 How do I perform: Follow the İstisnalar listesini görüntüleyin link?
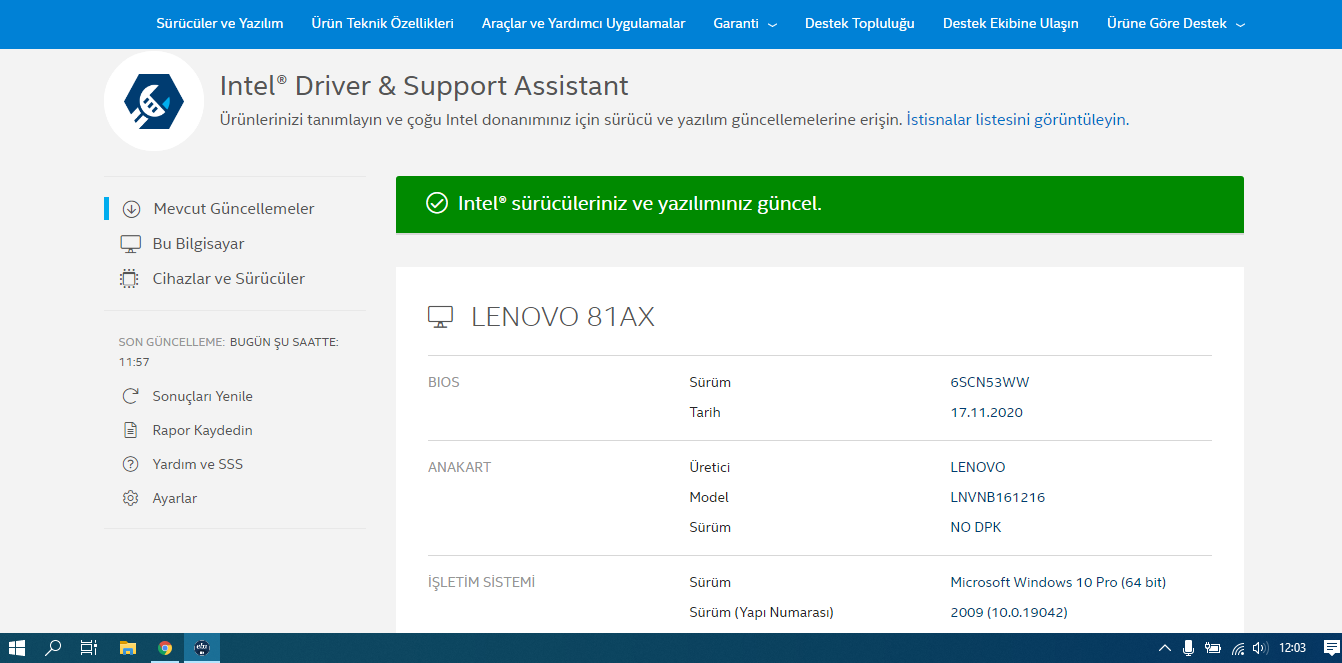(x=1016, y=120)
